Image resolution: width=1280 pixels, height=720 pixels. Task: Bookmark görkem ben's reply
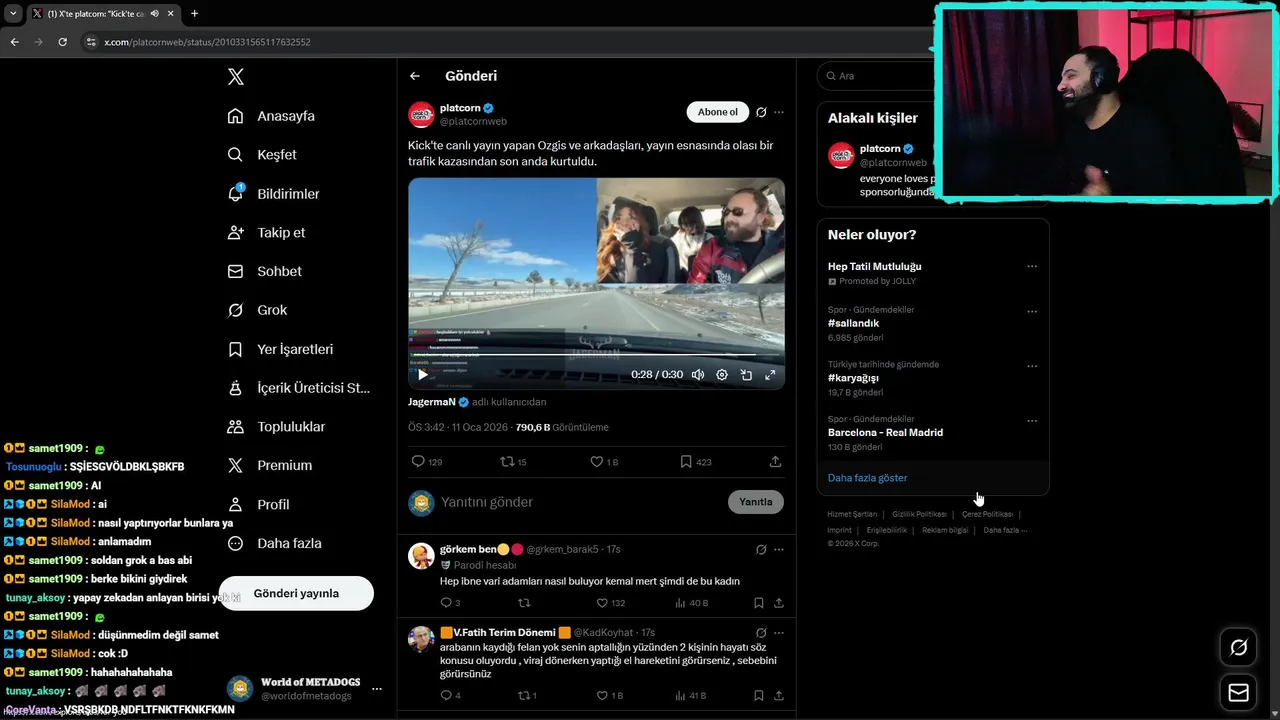[759, 603]
